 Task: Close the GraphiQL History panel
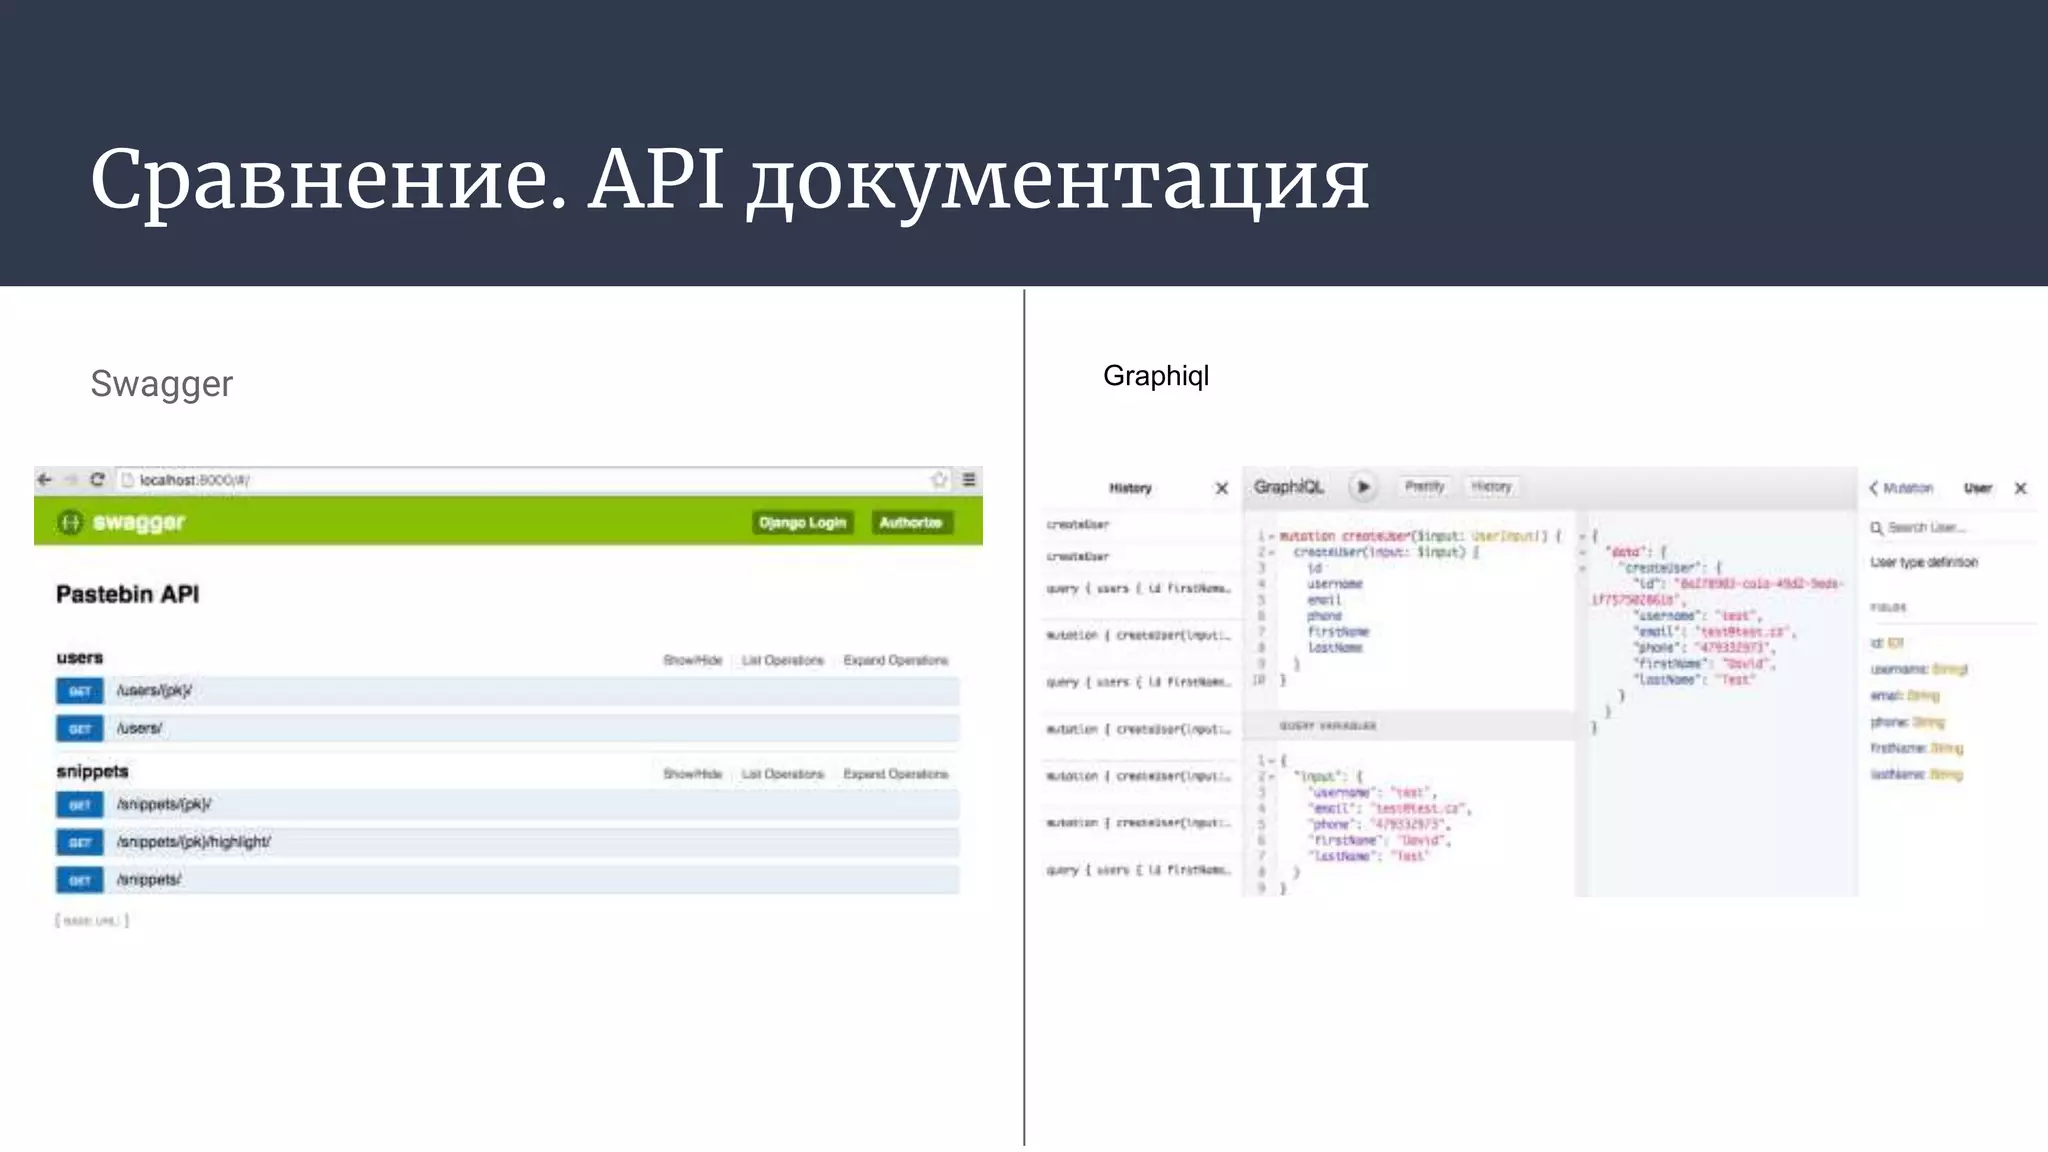(x=1221, y=488)
